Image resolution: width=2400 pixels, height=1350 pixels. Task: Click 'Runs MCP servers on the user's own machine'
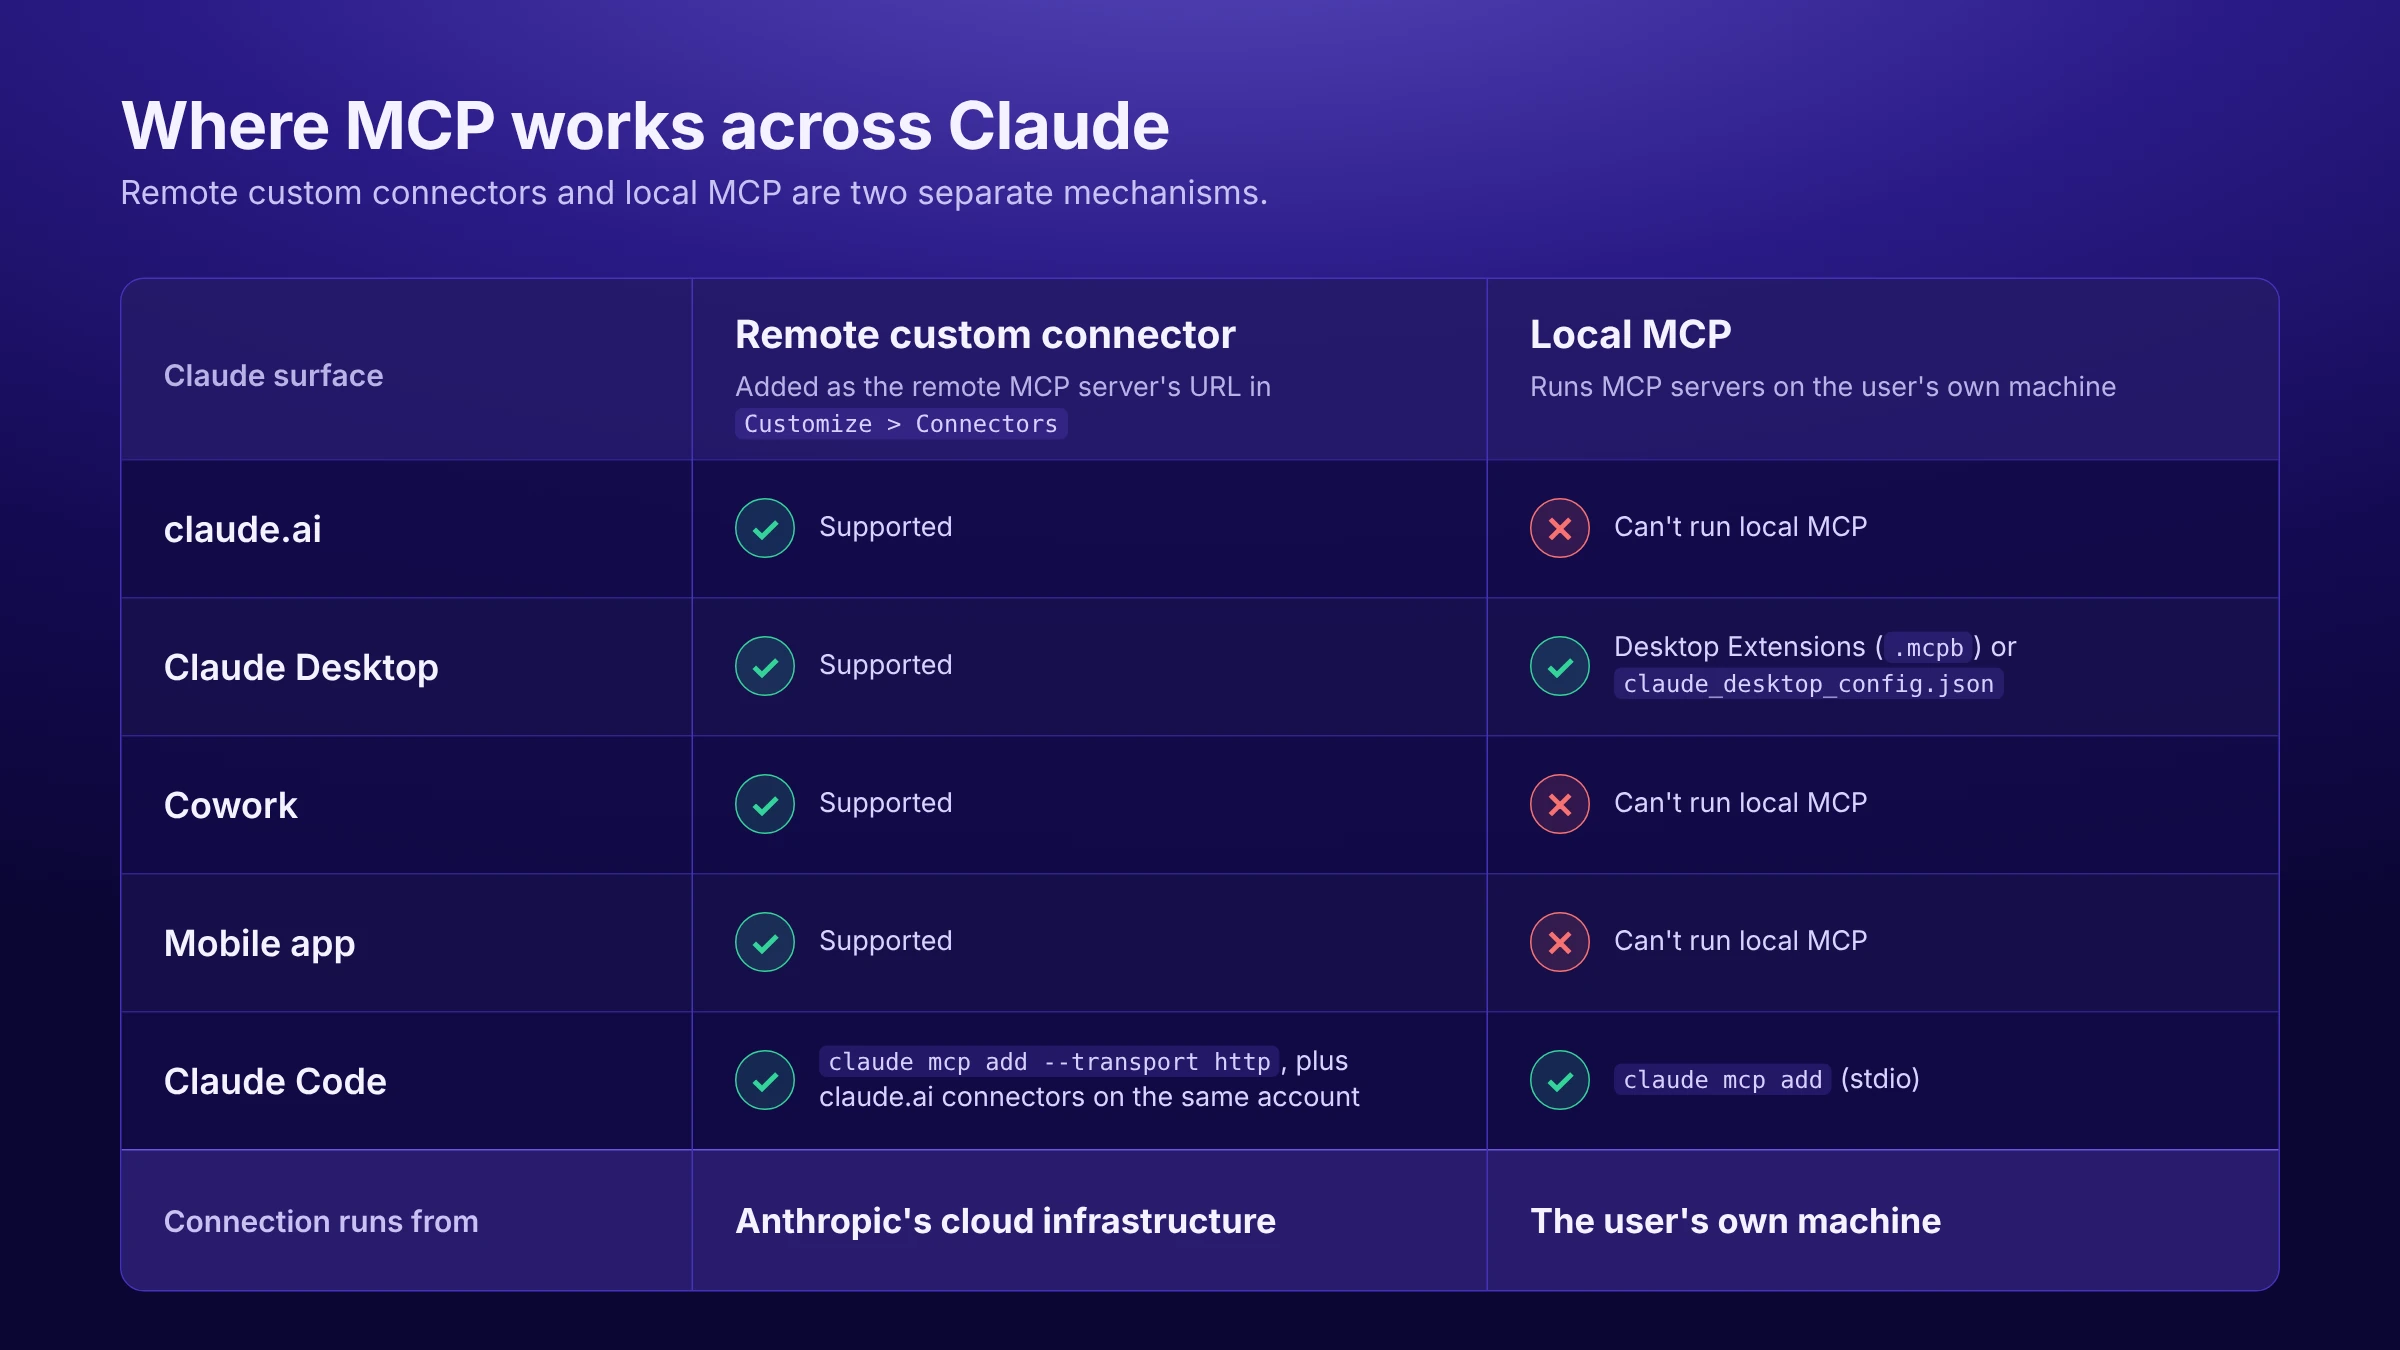pyautogui.click(x=1822, y=387)
